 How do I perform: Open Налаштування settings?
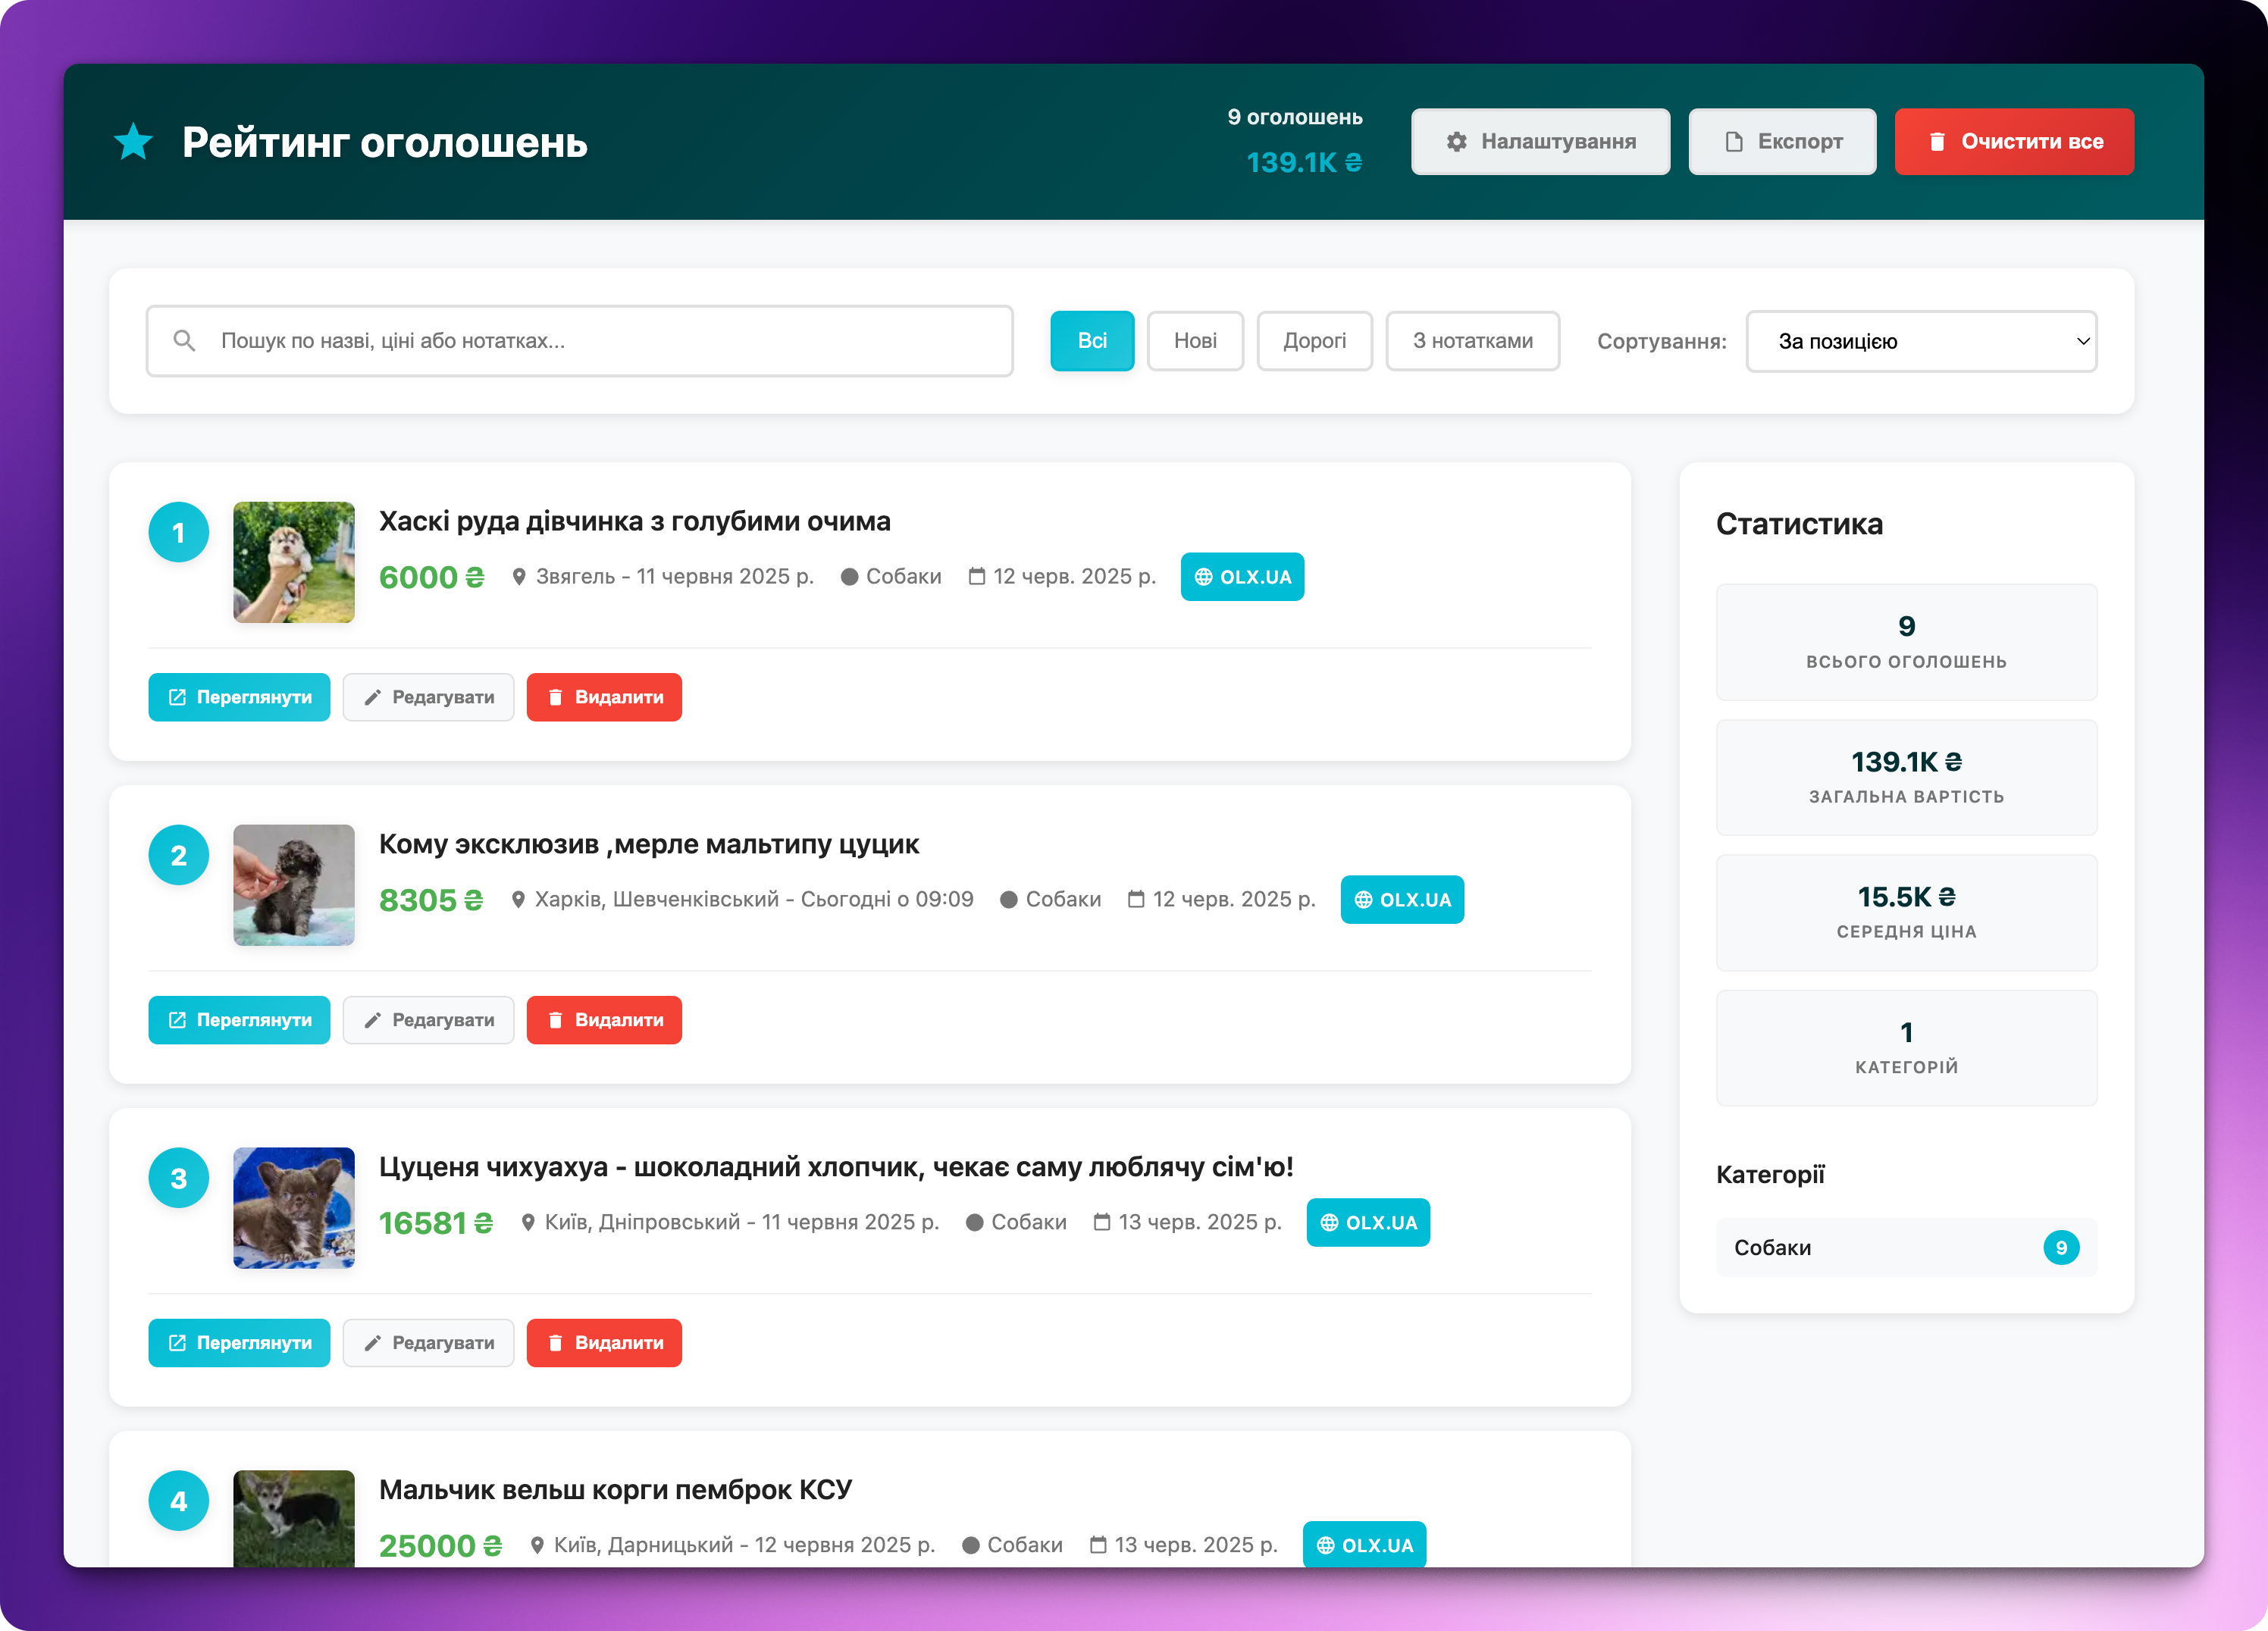[x=1540, y=142]
